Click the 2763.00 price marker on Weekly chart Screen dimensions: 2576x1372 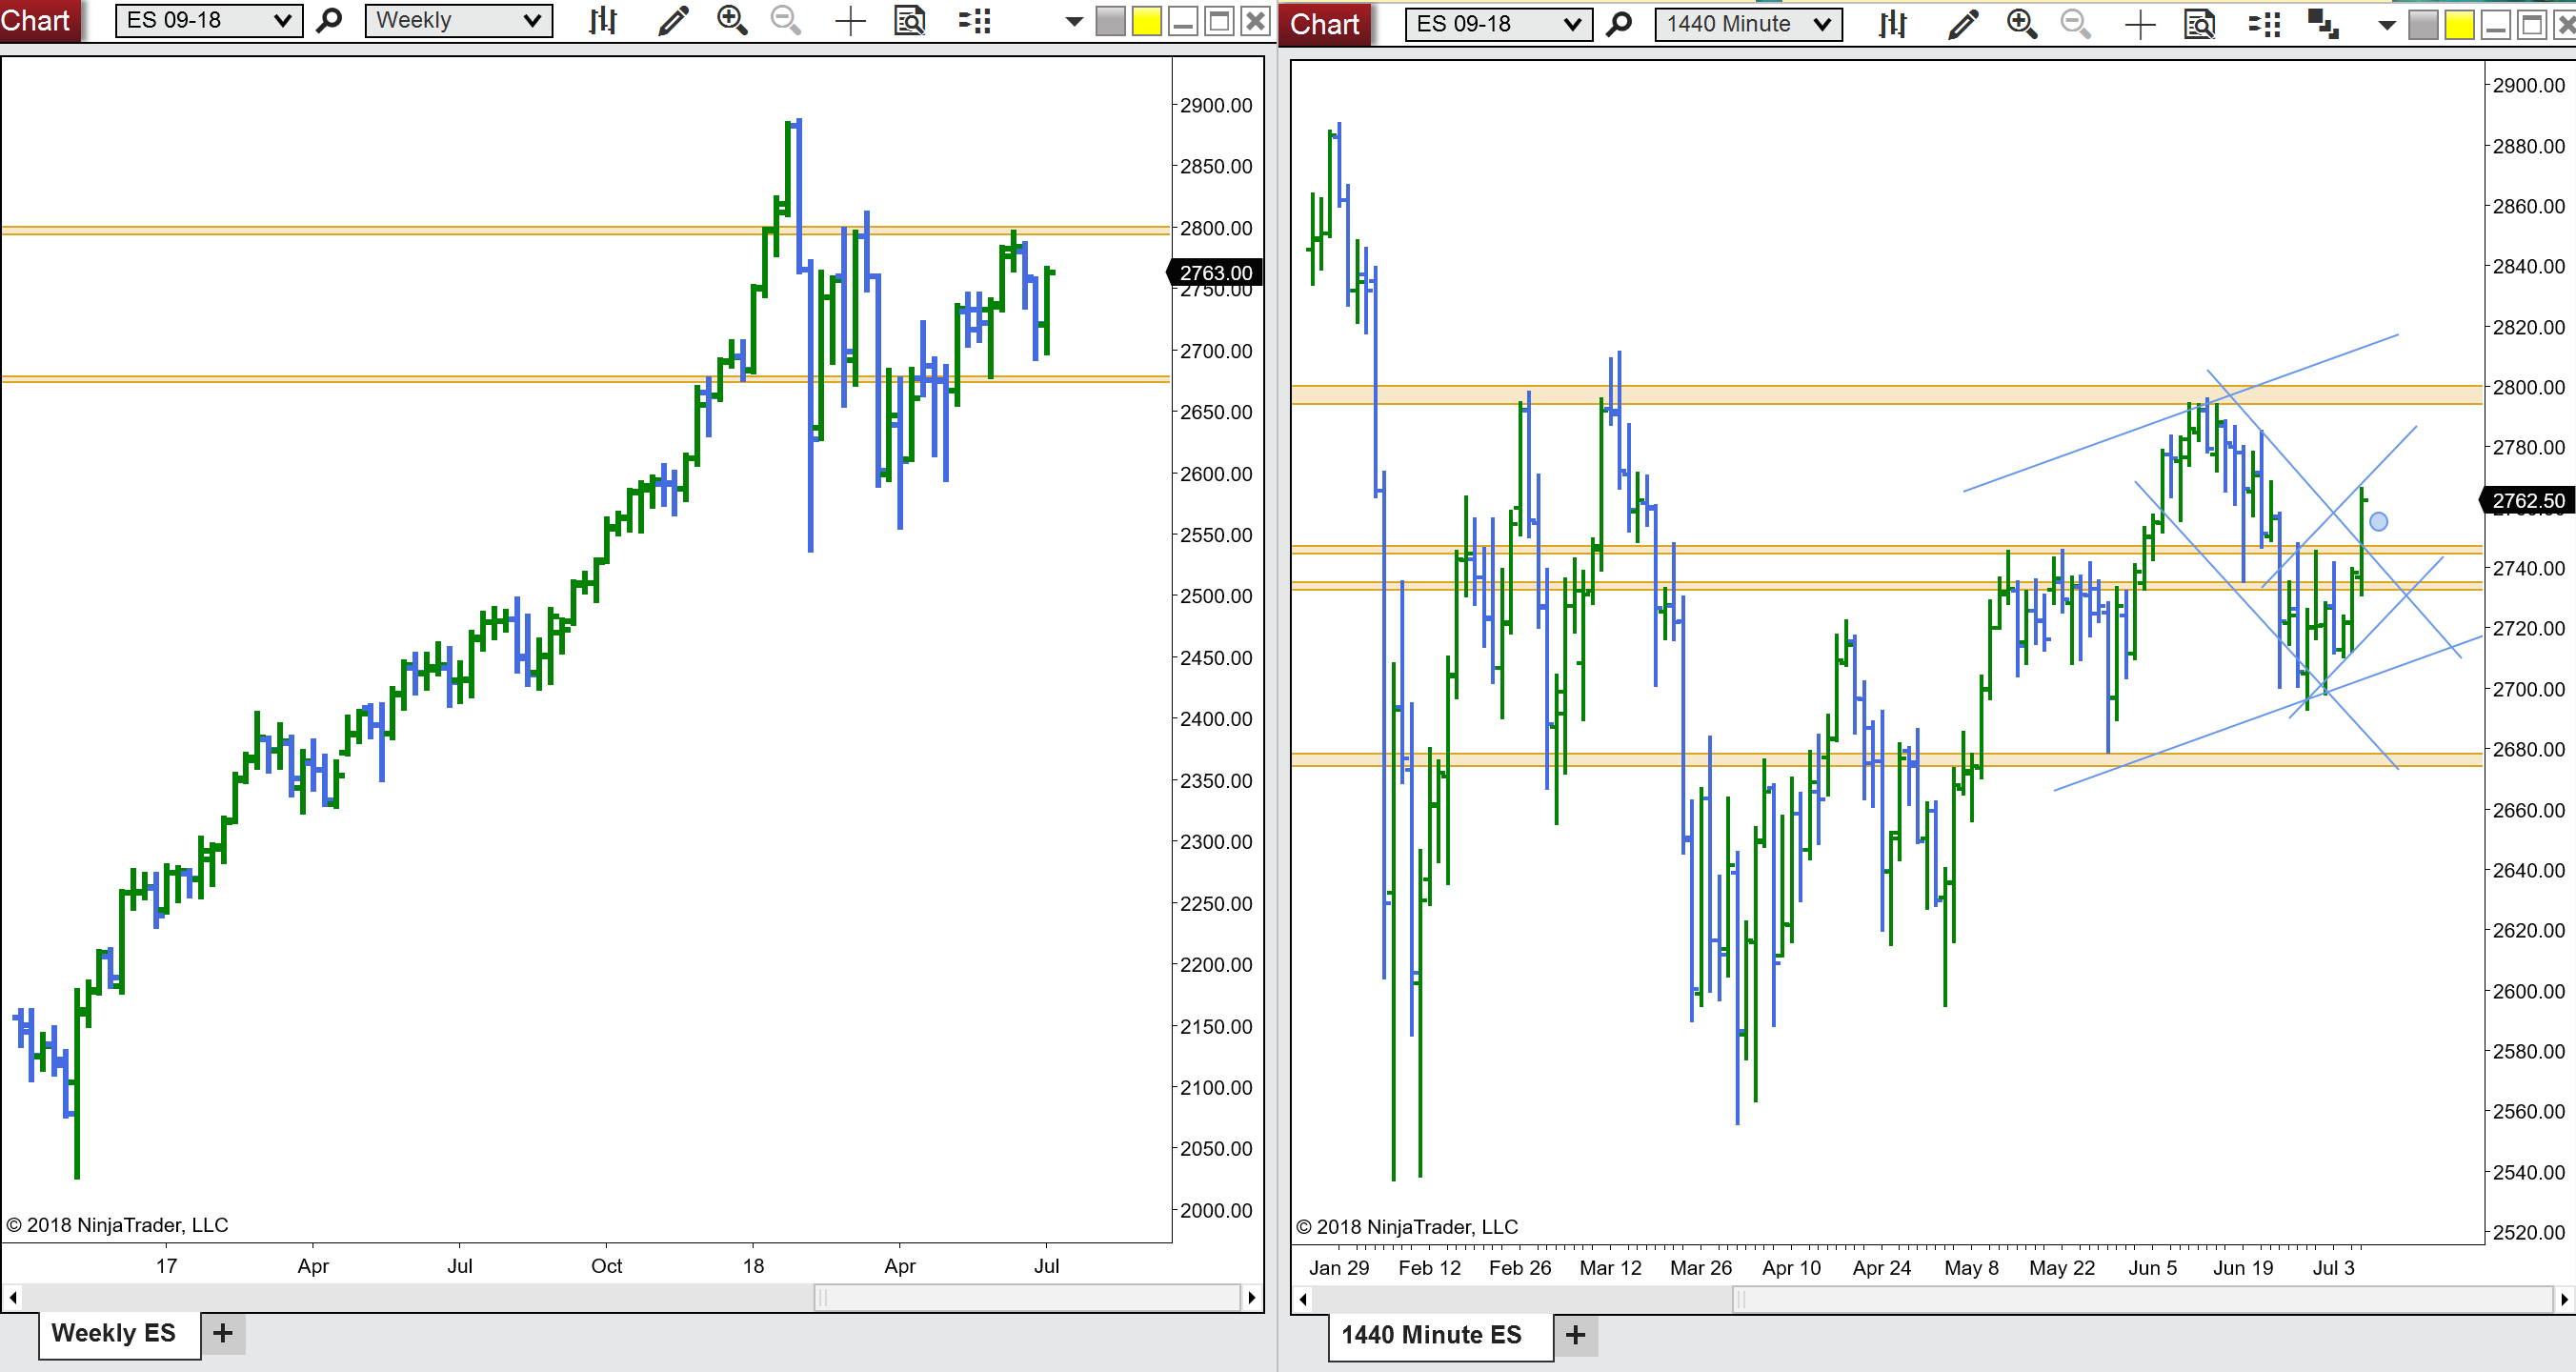click(1215, 272)
